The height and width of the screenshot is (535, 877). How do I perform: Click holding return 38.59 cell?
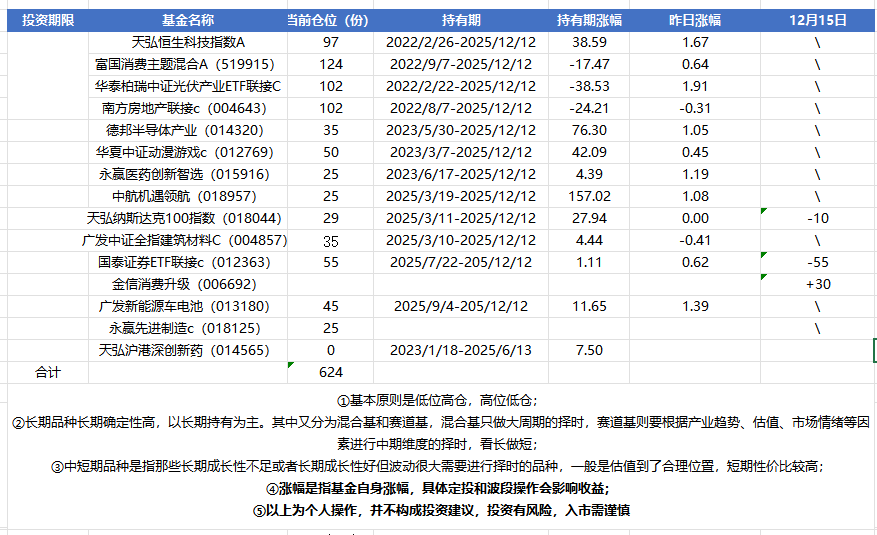point(589,42)
